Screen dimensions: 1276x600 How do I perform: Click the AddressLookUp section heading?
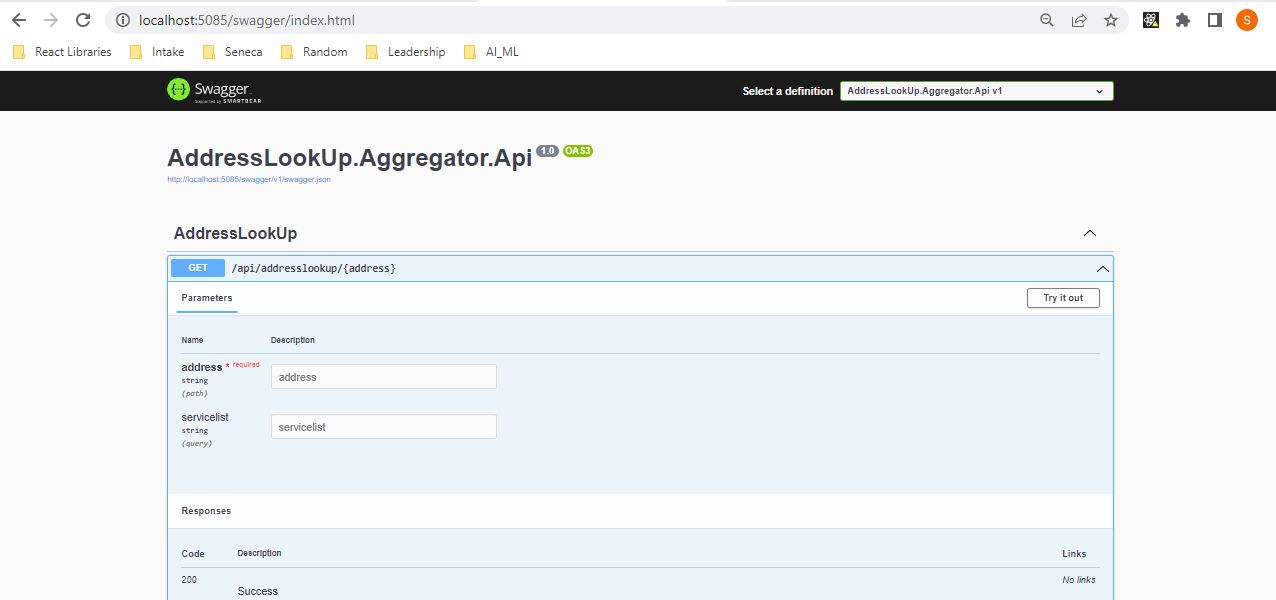tap(235, 233)
